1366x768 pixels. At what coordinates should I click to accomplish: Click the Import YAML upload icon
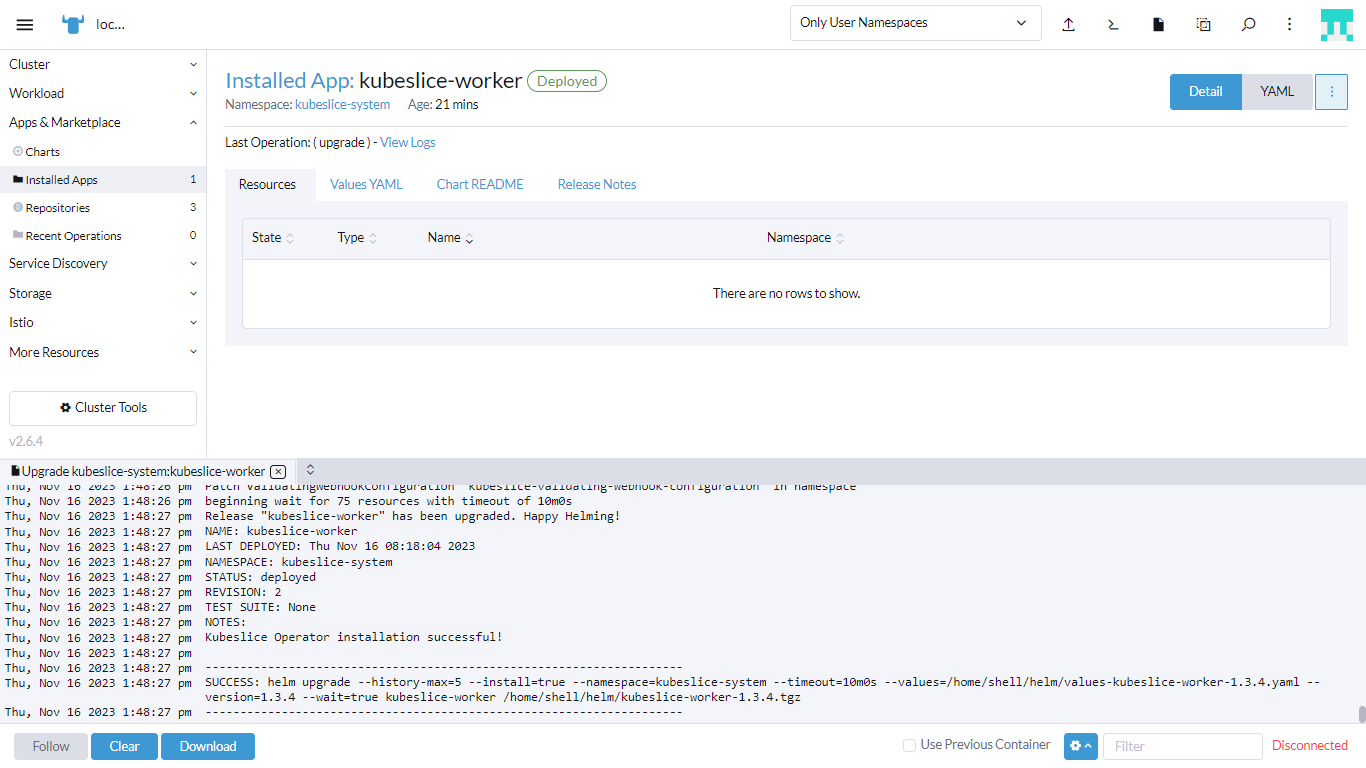pyautogui.click(x=1068, y=25)
